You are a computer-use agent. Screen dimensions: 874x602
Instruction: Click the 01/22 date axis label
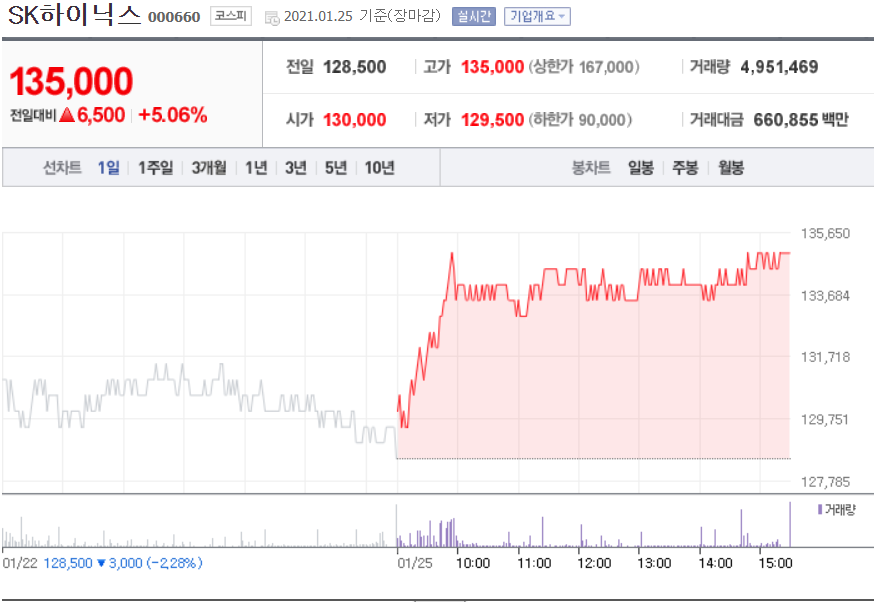pos(20,563)
